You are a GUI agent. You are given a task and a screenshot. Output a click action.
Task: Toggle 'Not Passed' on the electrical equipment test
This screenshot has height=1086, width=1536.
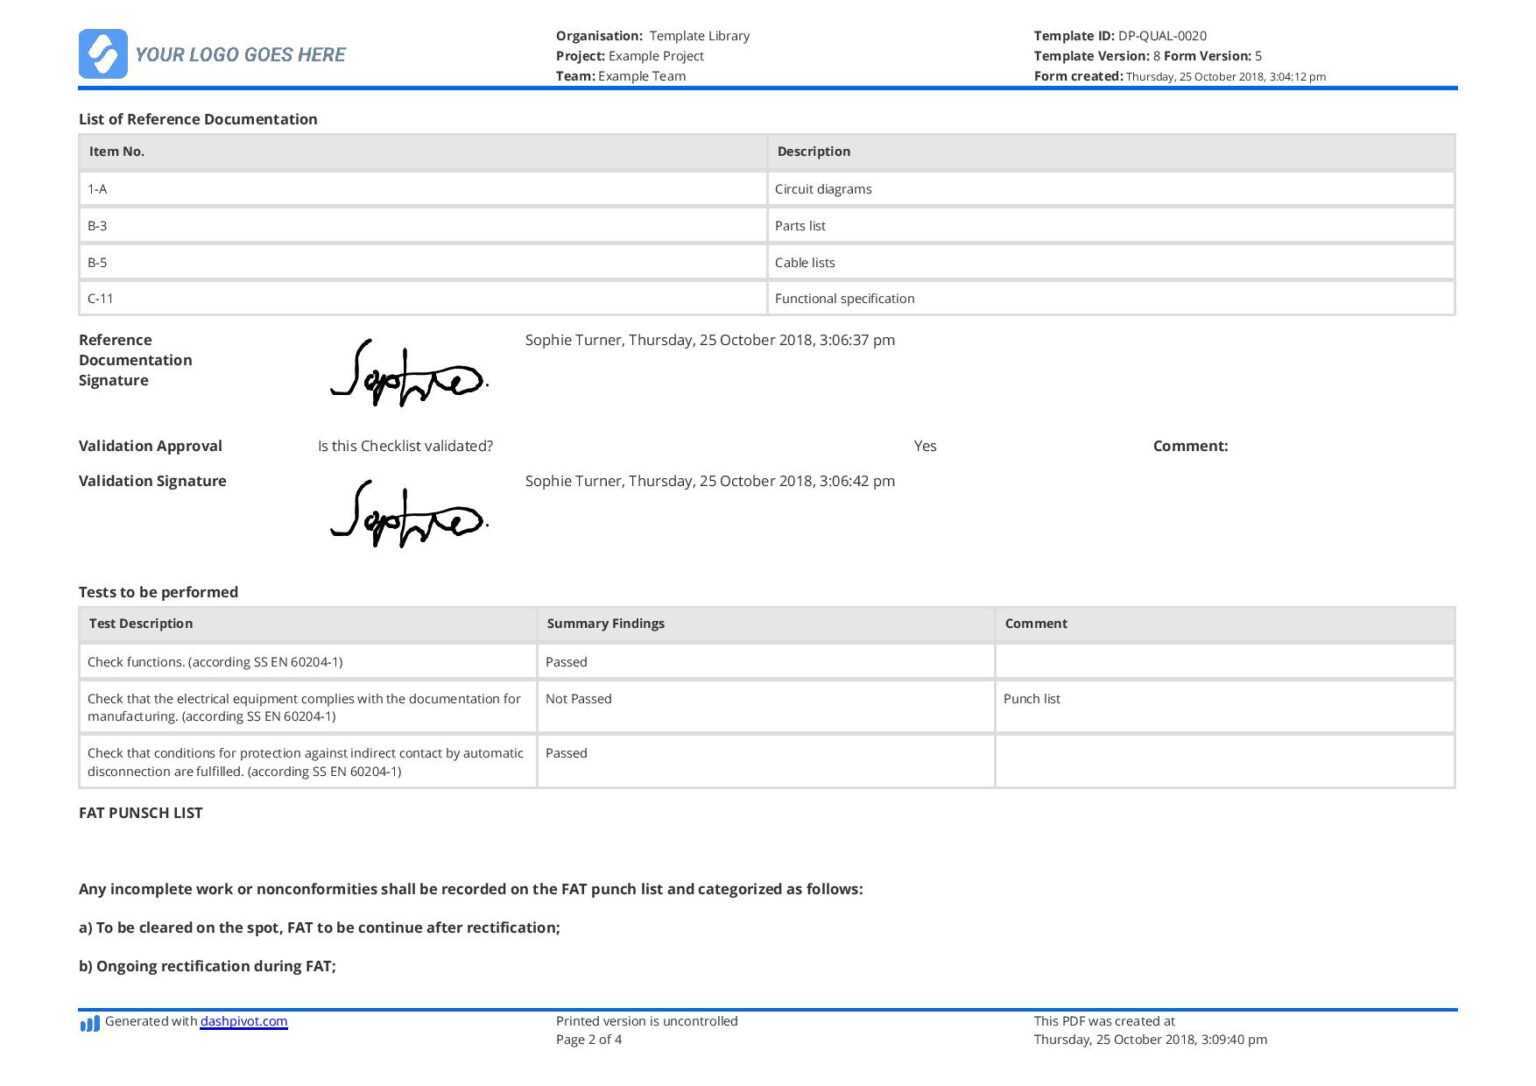(577, 698)
